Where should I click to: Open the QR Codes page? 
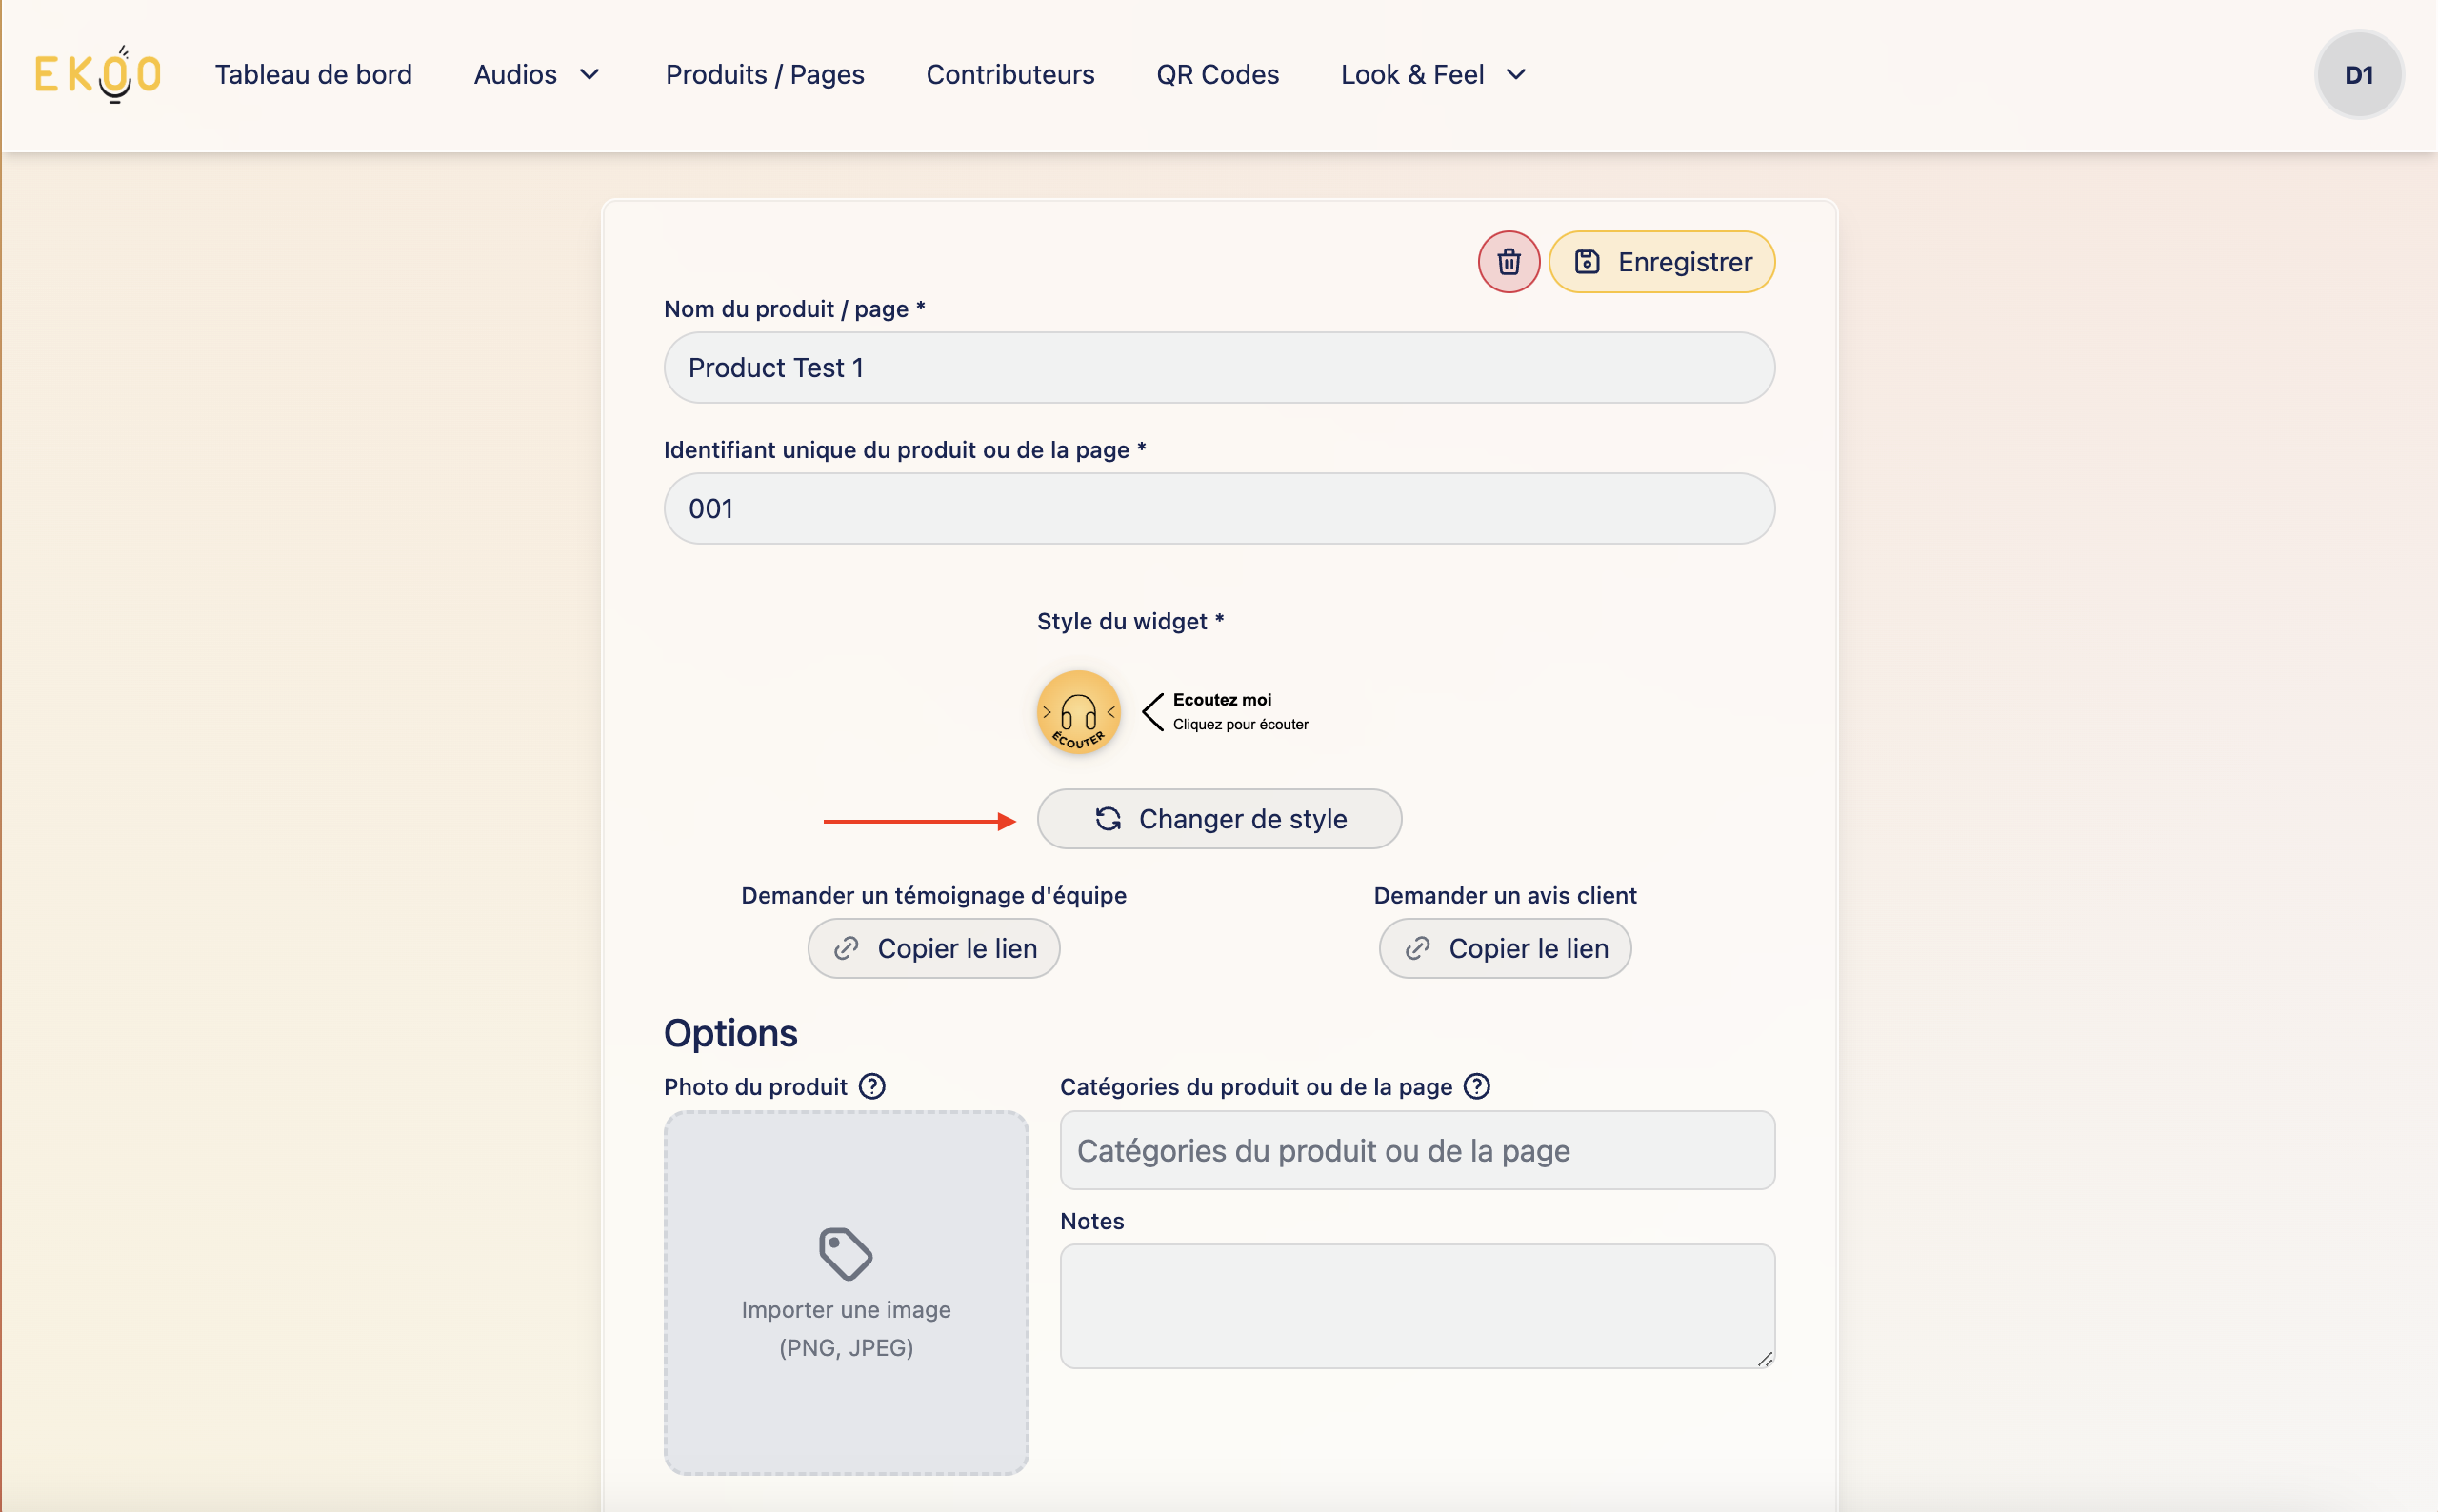click(1217, 75)
